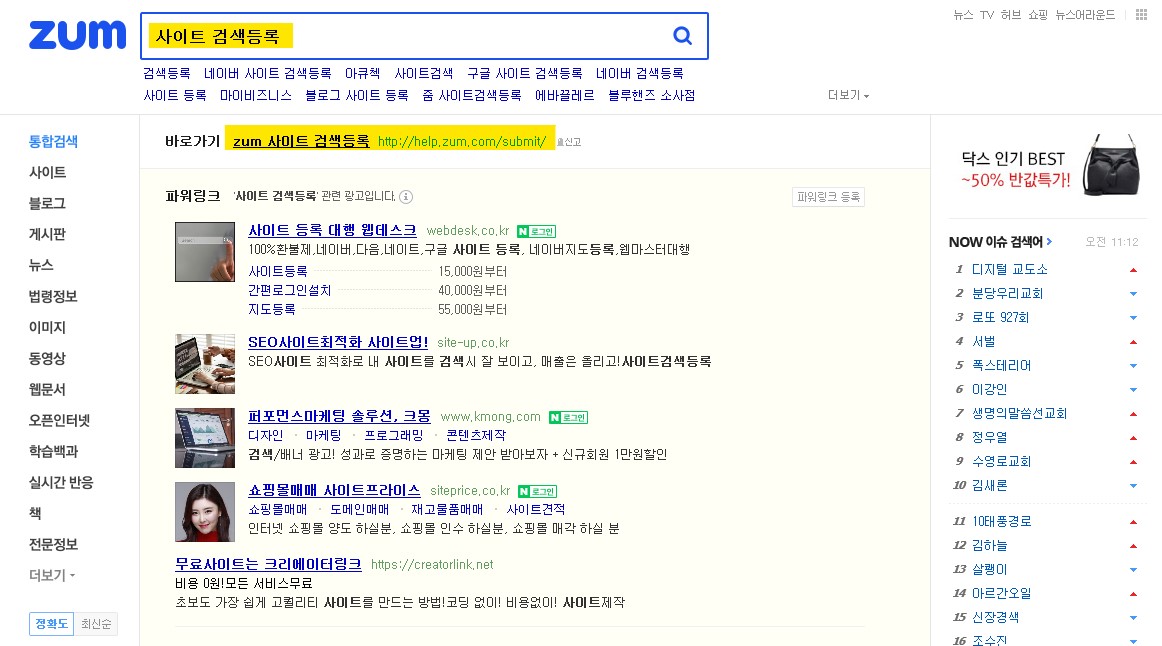Open the 학습백과 category
This screenshot has height=646, width=1162.
[x=53, y=451]
